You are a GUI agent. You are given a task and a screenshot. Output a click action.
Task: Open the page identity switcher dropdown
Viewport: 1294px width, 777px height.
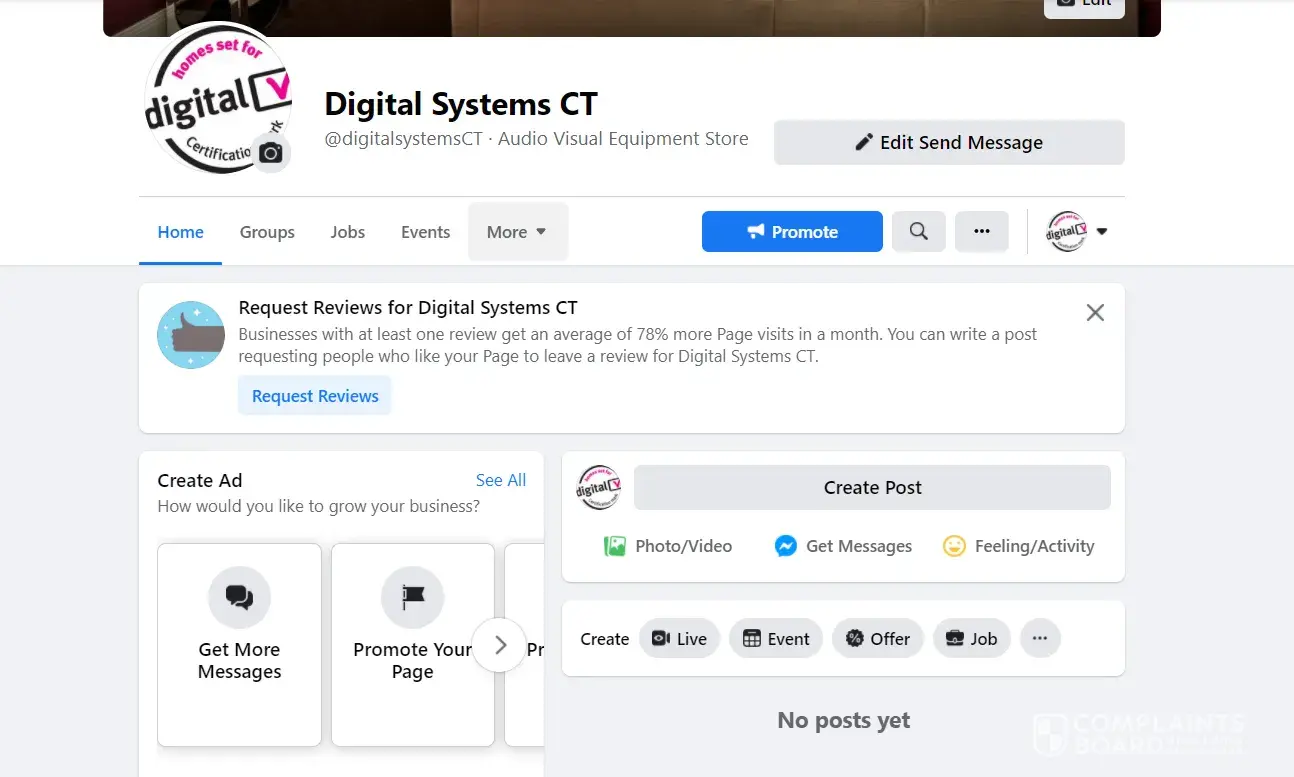pyautogui.click(x=1078, y=232)
